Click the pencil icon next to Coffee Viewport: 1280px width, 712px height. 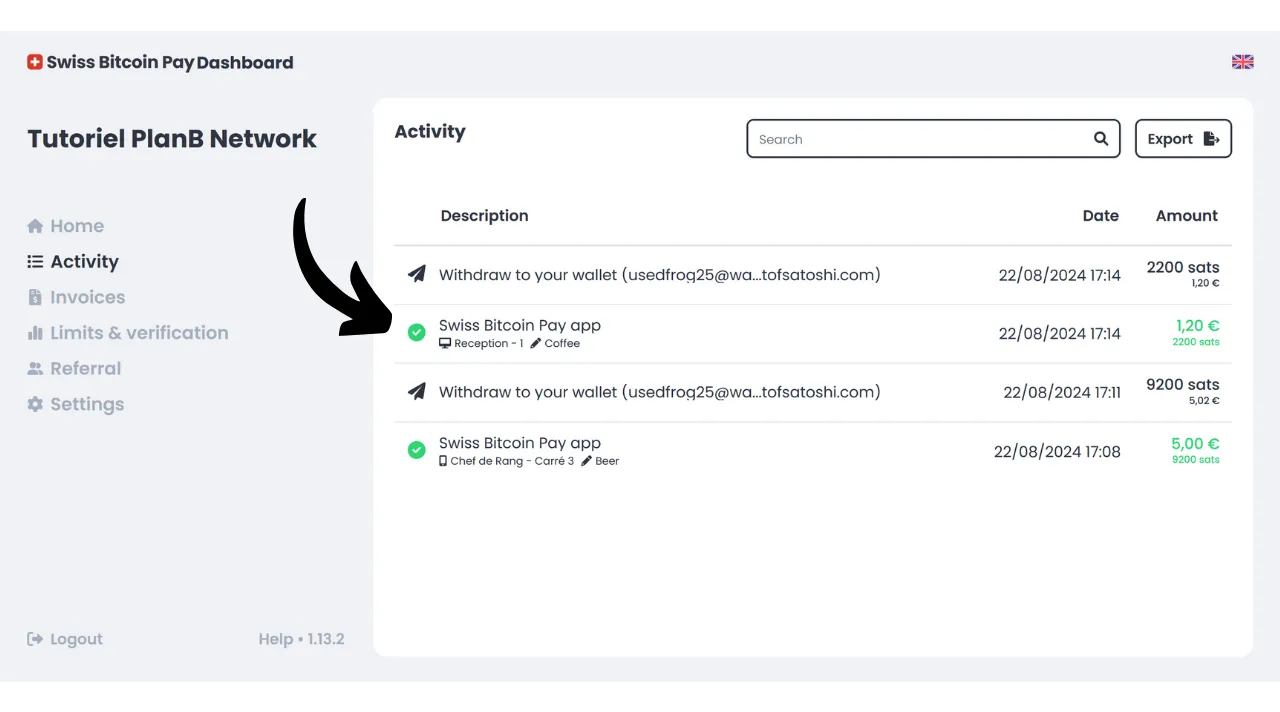tap(535, 343)
